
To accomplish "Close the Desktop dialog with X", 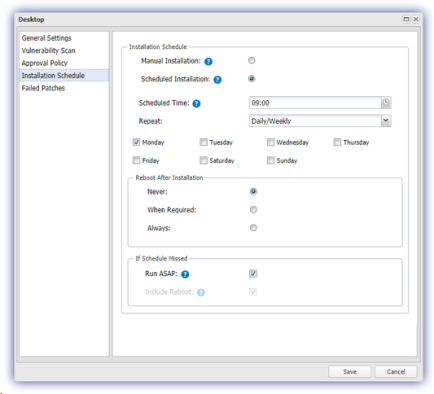I will point(416,19).
